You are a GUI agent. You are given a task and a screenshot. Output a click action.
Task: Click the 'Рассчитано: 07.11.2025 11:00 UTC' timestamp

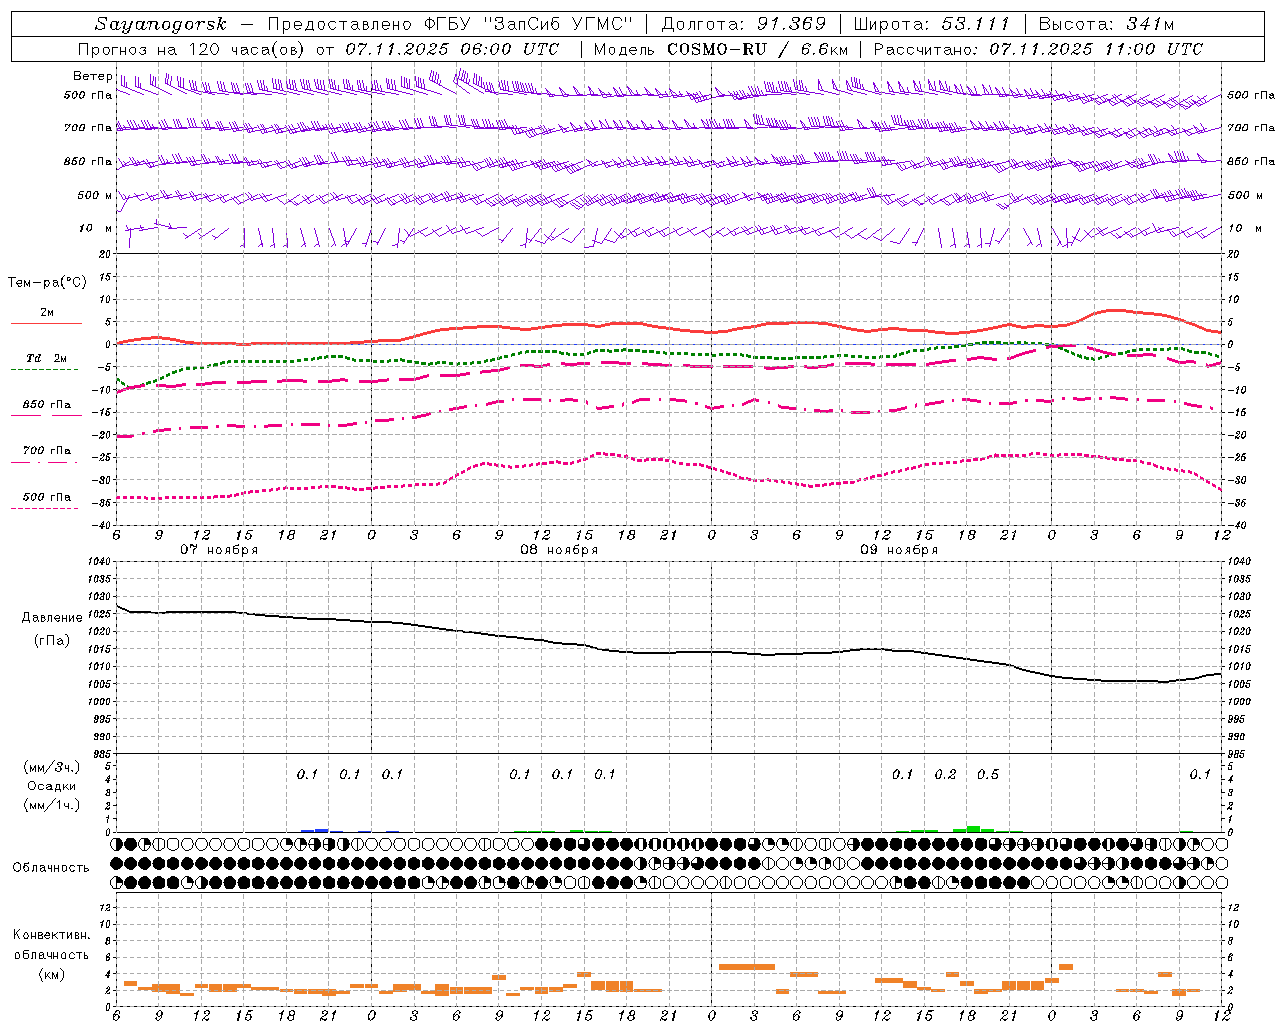tap(1038, 49)
